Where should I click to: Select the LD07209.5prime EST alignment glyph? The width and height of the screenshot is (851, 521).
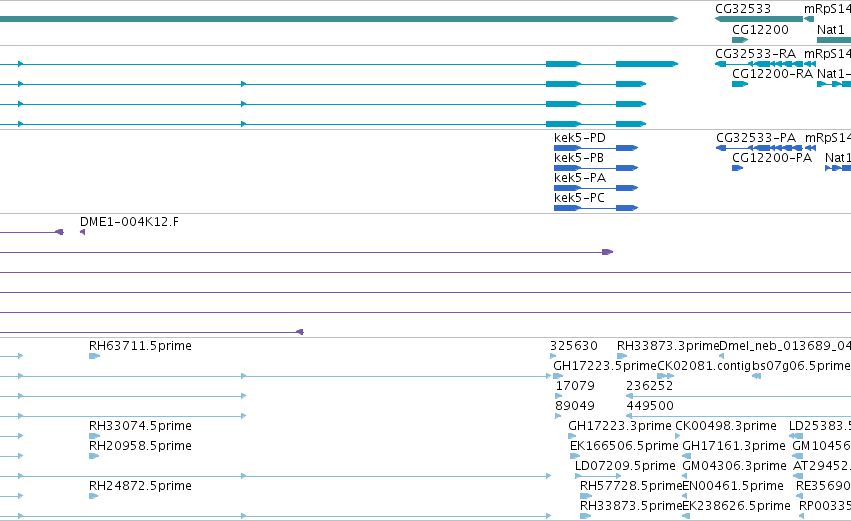coord(598,476)
